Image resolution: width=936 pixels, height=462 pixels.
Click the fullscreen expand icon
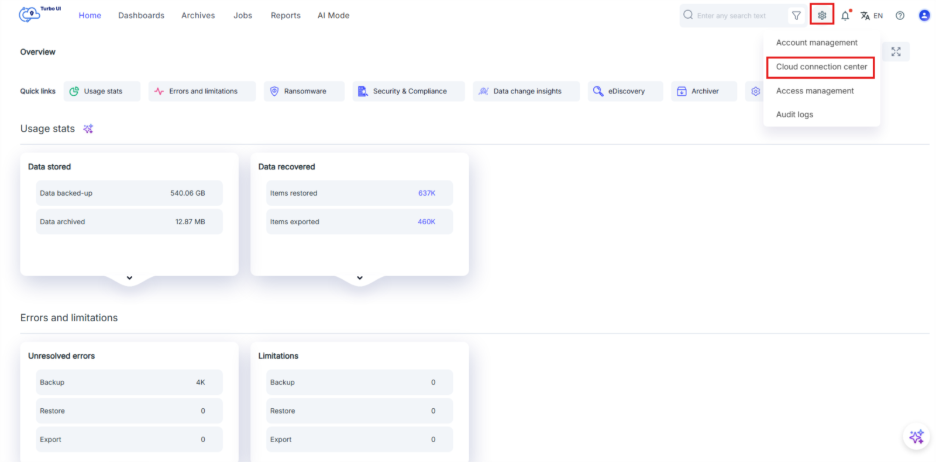pyautogui.click(x=896, y=52)
